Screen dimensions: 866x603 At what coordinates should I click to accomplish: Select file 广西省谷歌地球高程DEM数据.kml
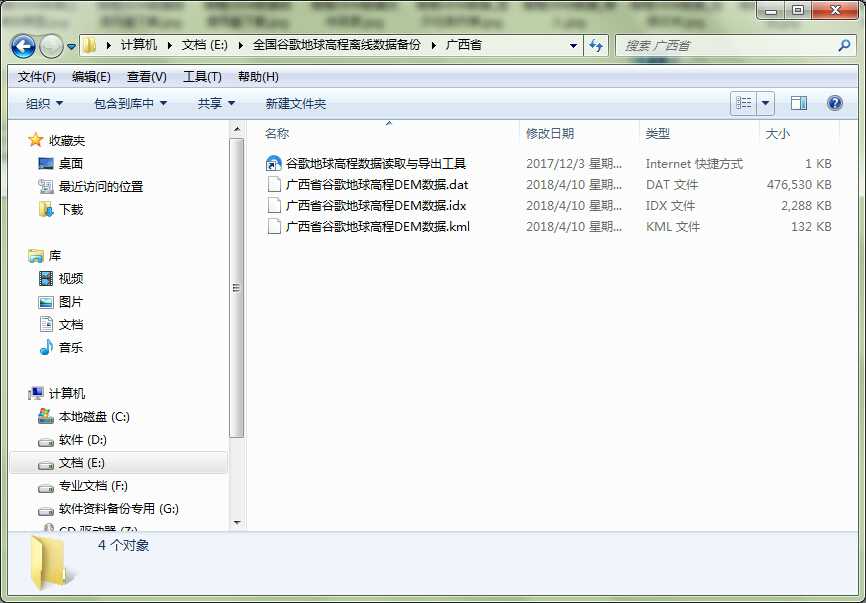click(377, 226)
